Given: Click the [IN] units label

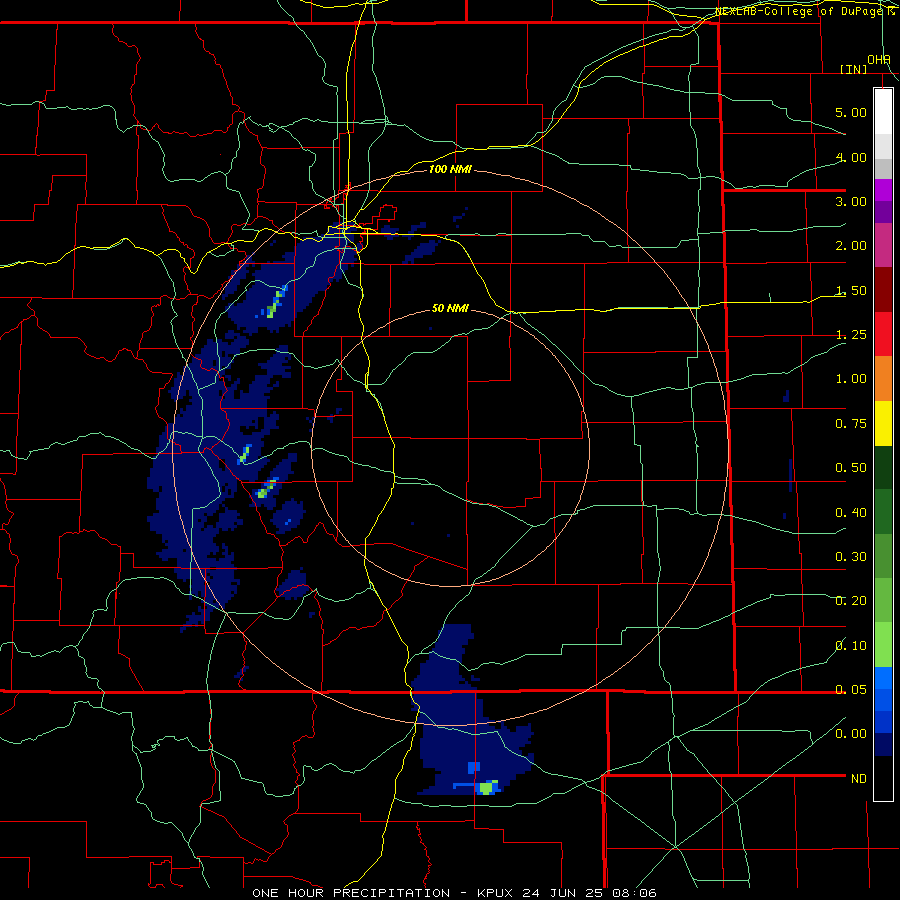Looking at the screenshot, I should click(854, 69).
